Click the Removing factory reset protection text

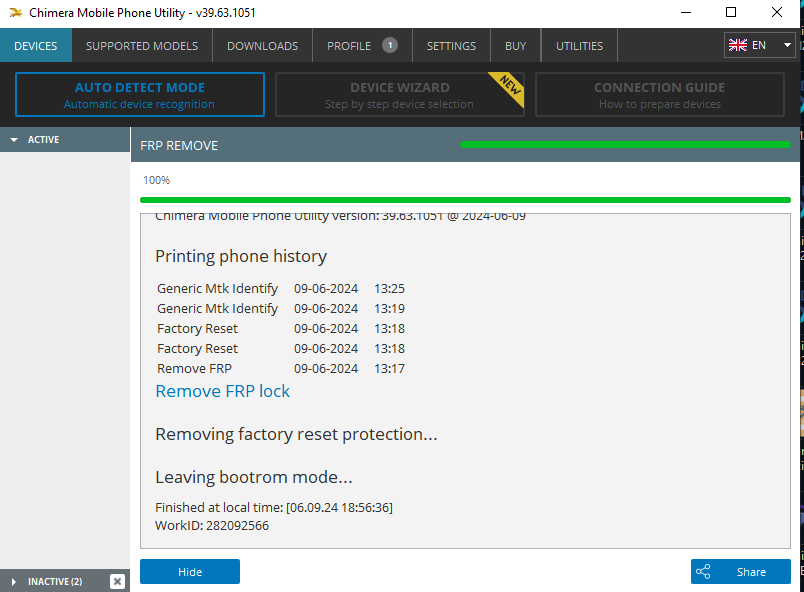pyautogui.click(x=296, y=435)
